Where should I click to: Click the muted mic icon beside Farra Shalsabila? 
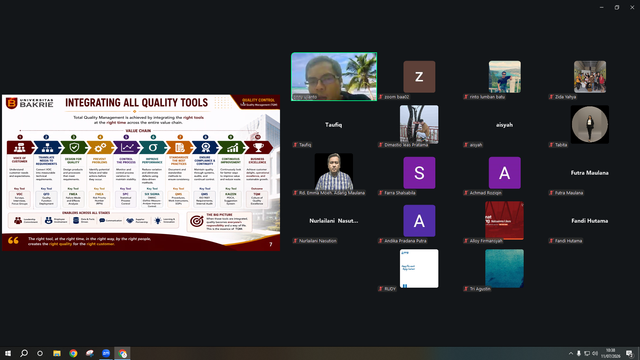click(381, 193)
